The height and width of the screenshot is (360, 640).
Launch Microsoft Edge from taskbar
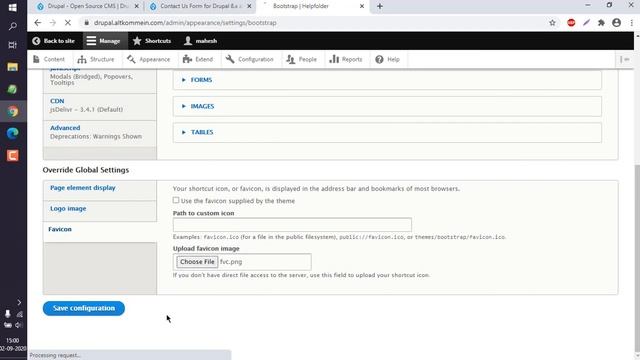[13, 133]
